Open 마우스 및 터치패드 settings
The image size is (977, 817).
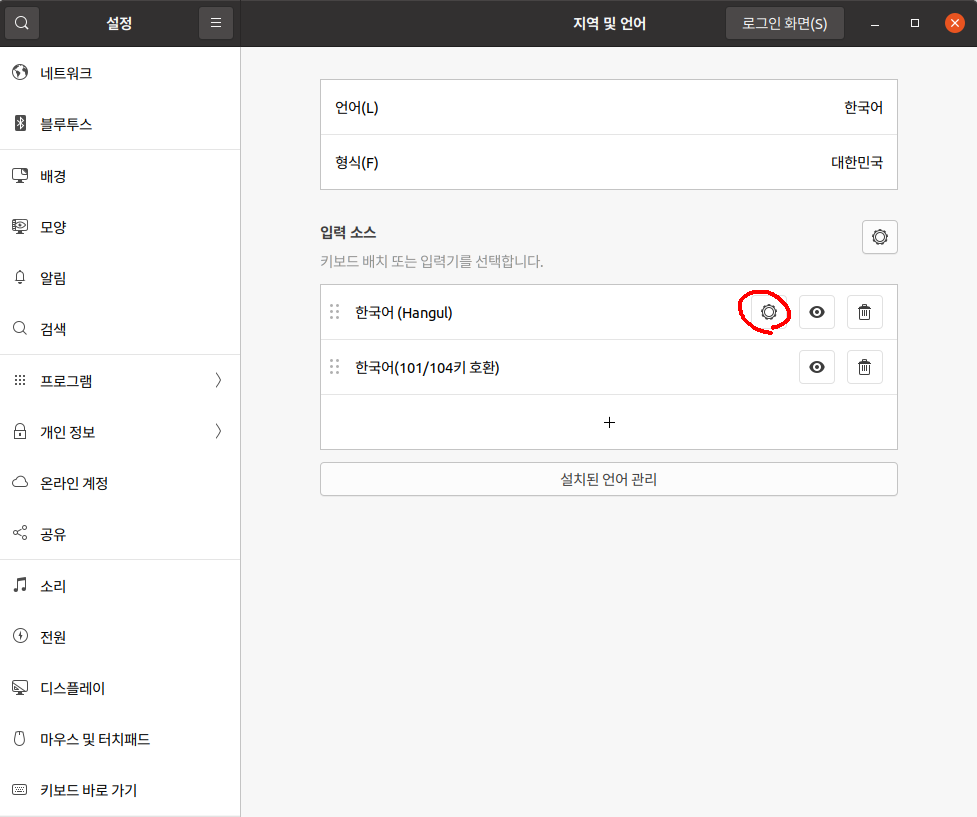pos(120,739)
